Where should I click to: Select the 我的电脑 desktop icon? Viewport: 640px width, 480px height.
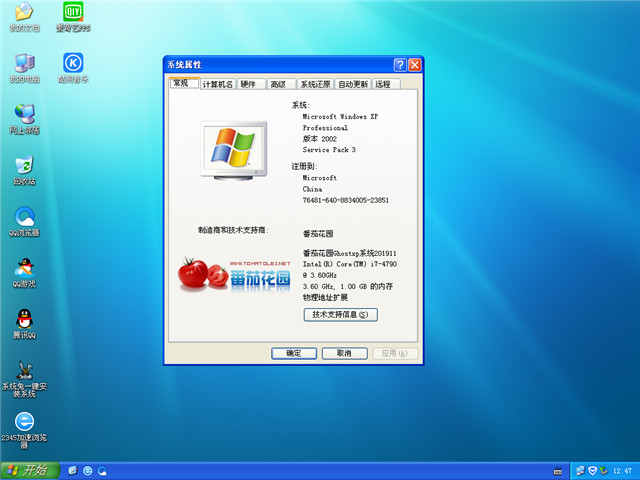(24, 68)
